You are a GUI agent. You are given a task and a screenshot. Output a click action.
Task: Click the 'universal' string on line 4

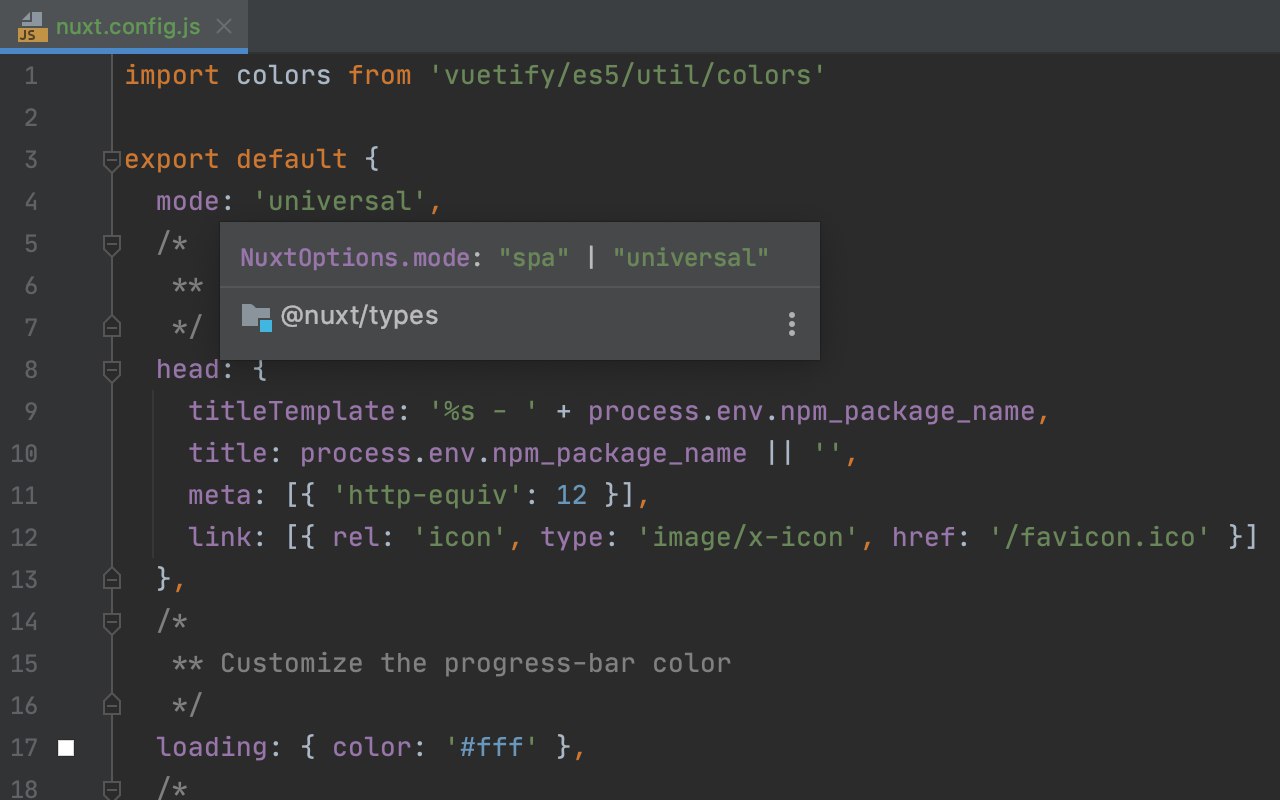[341, 202]
